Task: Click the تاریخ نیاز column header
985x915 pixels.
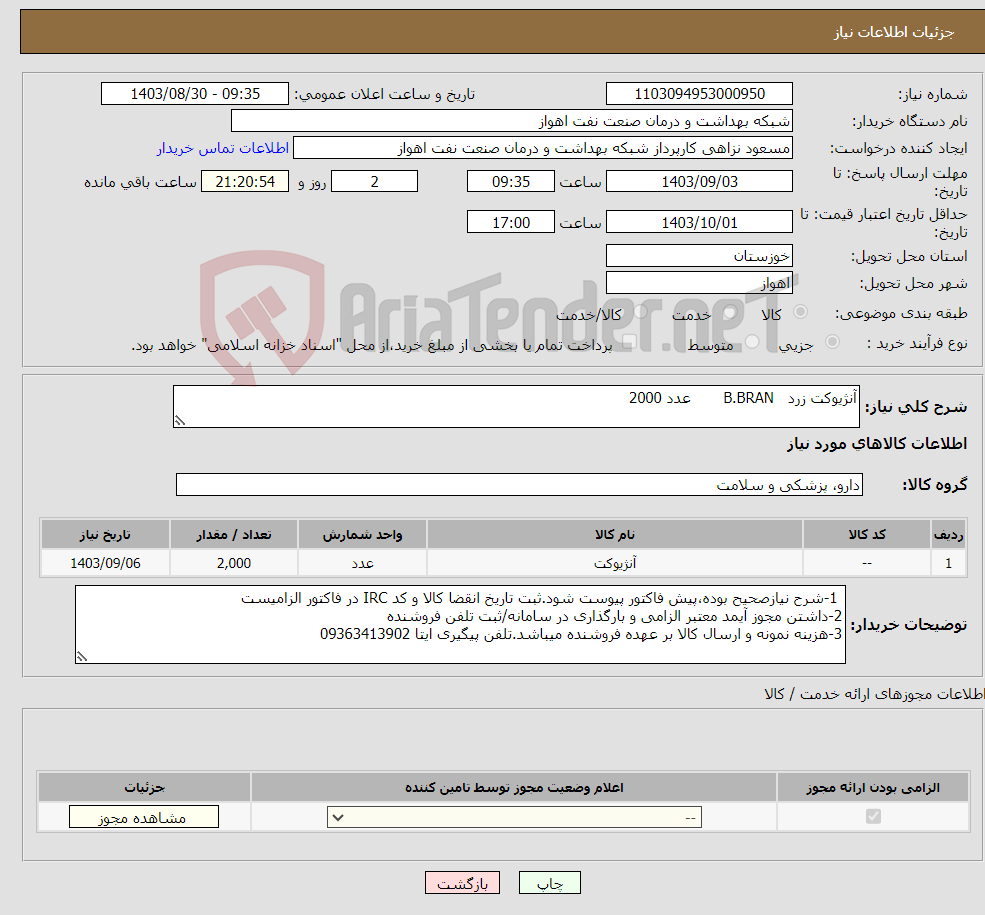Action: click(106, 534)
